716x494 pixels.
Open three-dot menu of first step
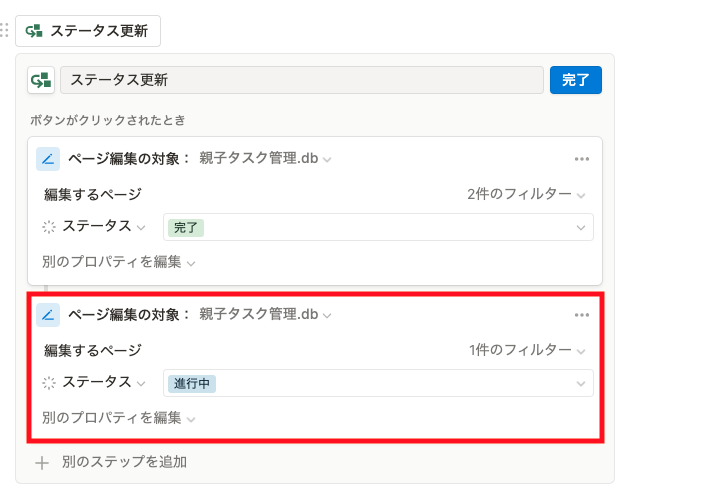(581, 159)
